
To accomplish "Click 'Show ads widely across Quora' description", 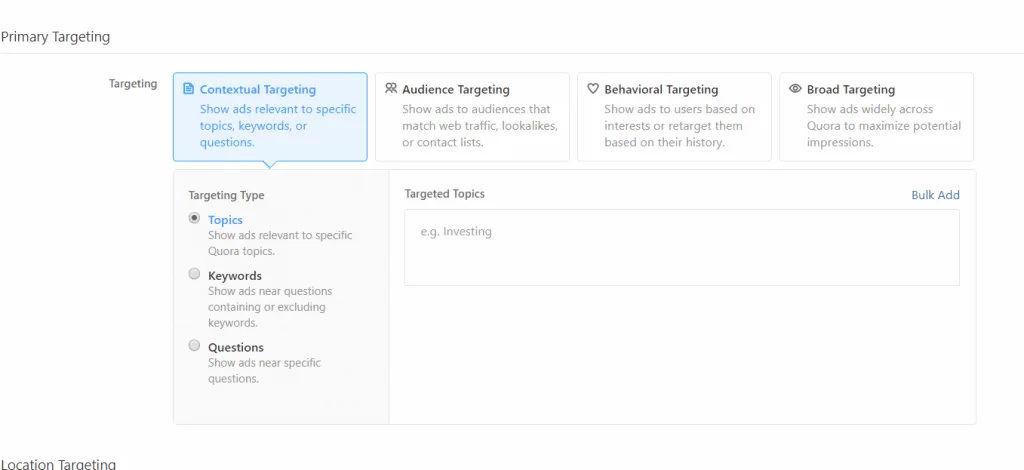I will click(884, 125).
